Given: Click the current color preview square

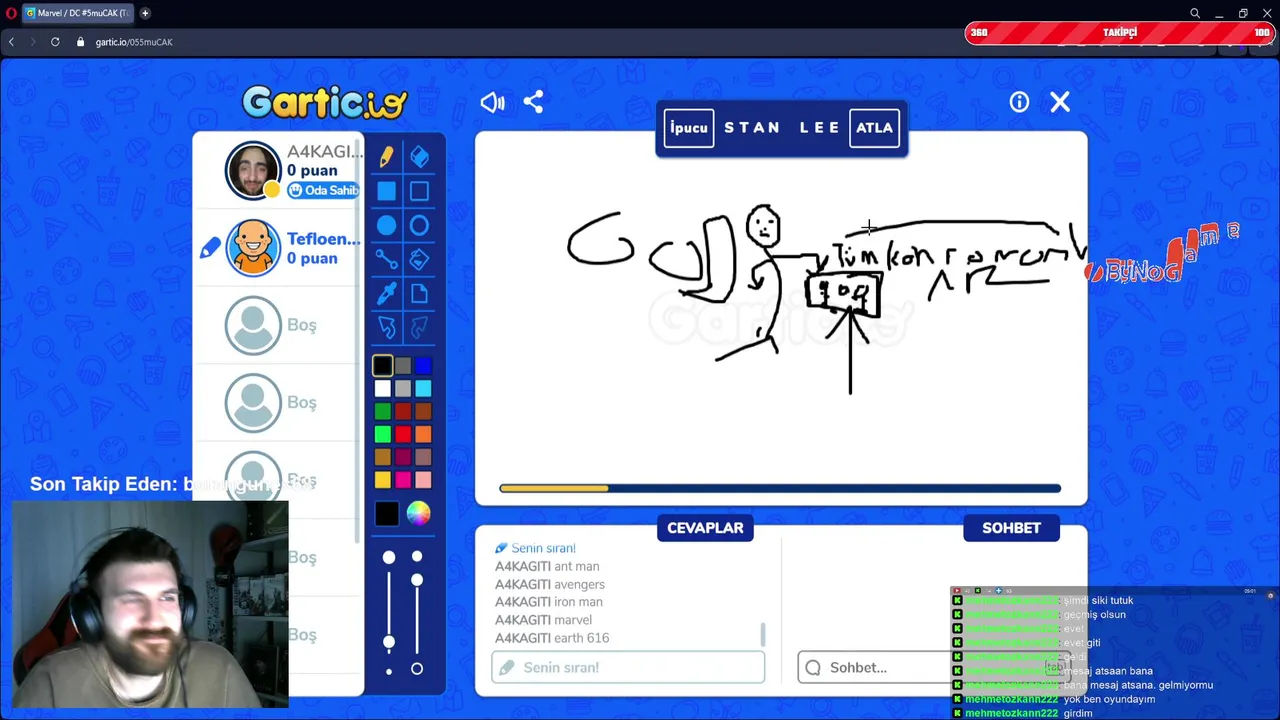Looking at the screenshot, I should 387,514.
